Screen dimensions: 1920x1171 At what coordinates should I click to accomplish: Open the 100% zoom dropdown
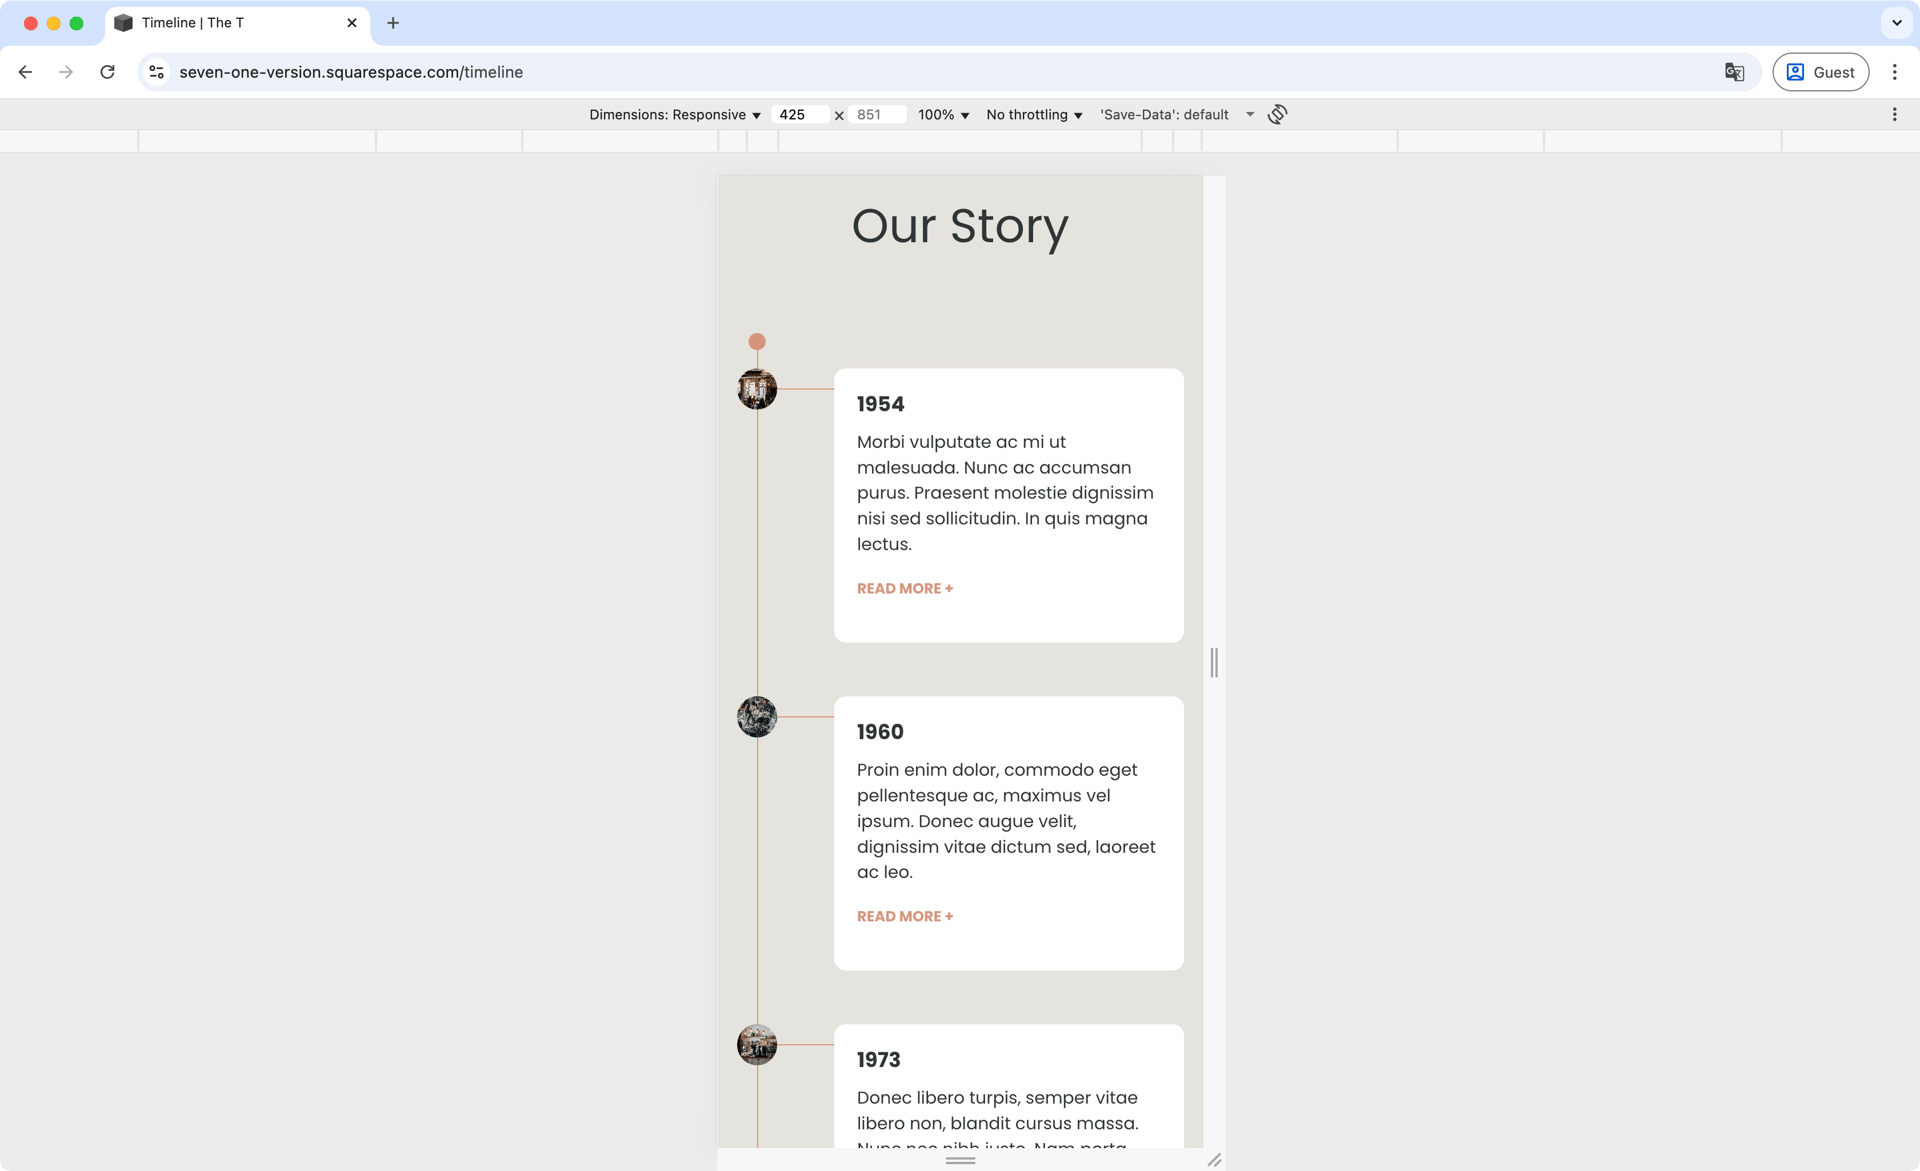pos(943,114)
